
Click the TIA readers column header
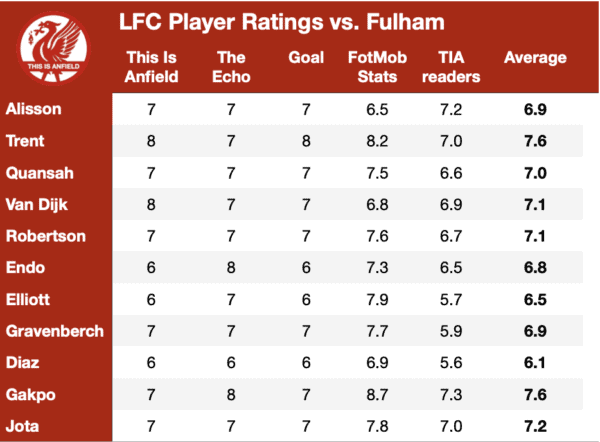(x=451, y=67)
